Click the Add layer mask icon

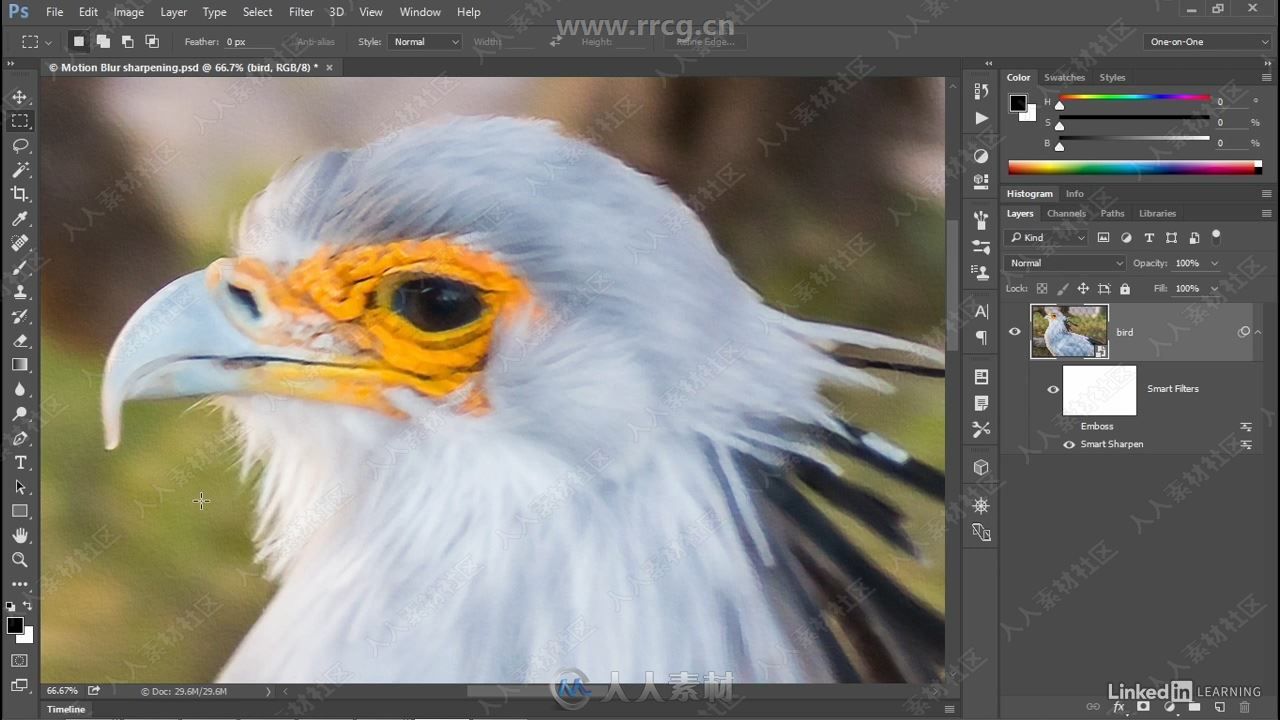1143,707
